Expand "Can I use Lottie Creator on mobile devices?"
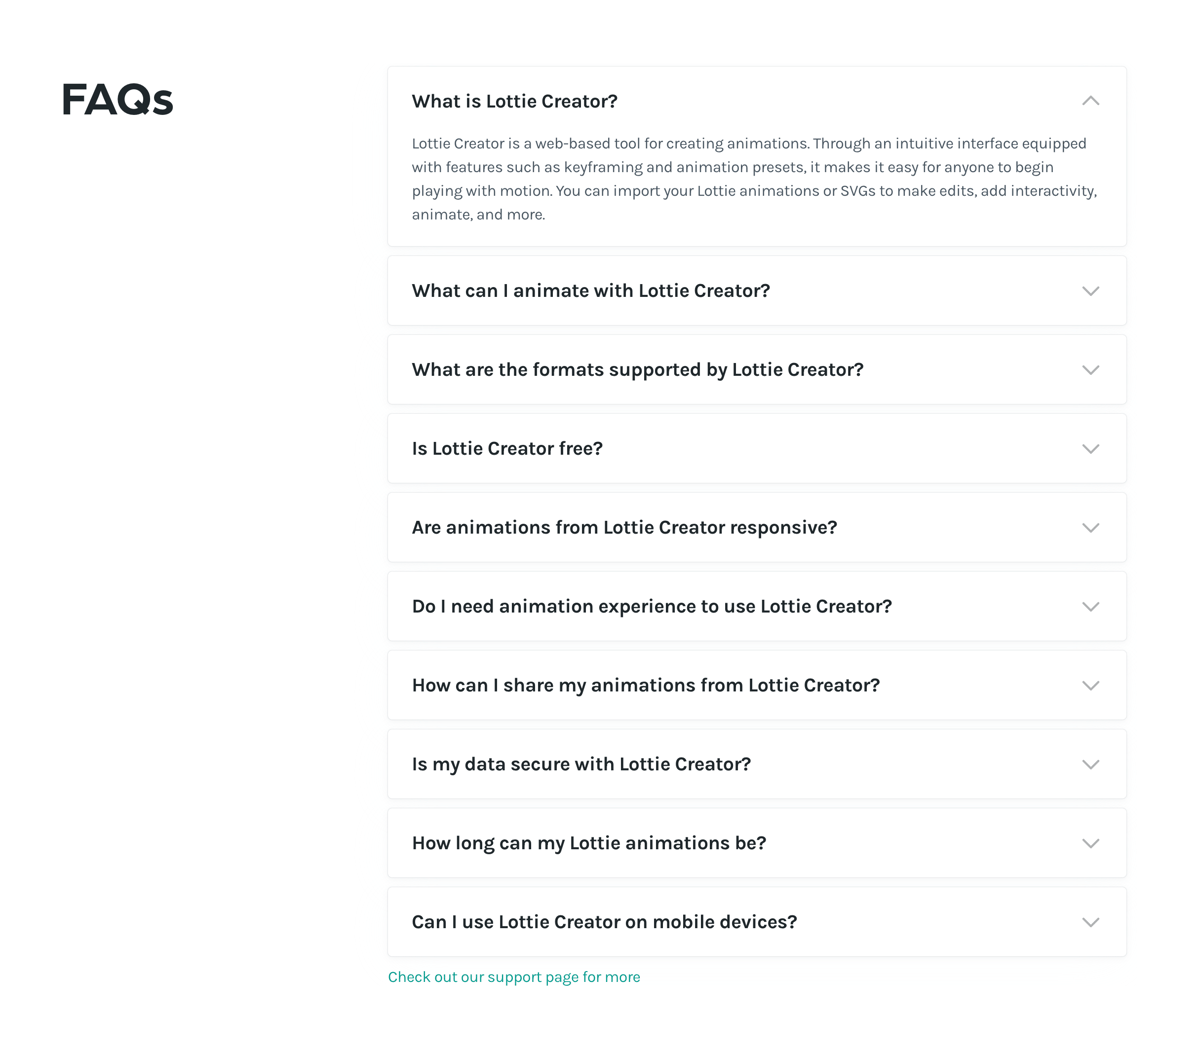Screen dimensions: 1200x1049 coord(757,921)
